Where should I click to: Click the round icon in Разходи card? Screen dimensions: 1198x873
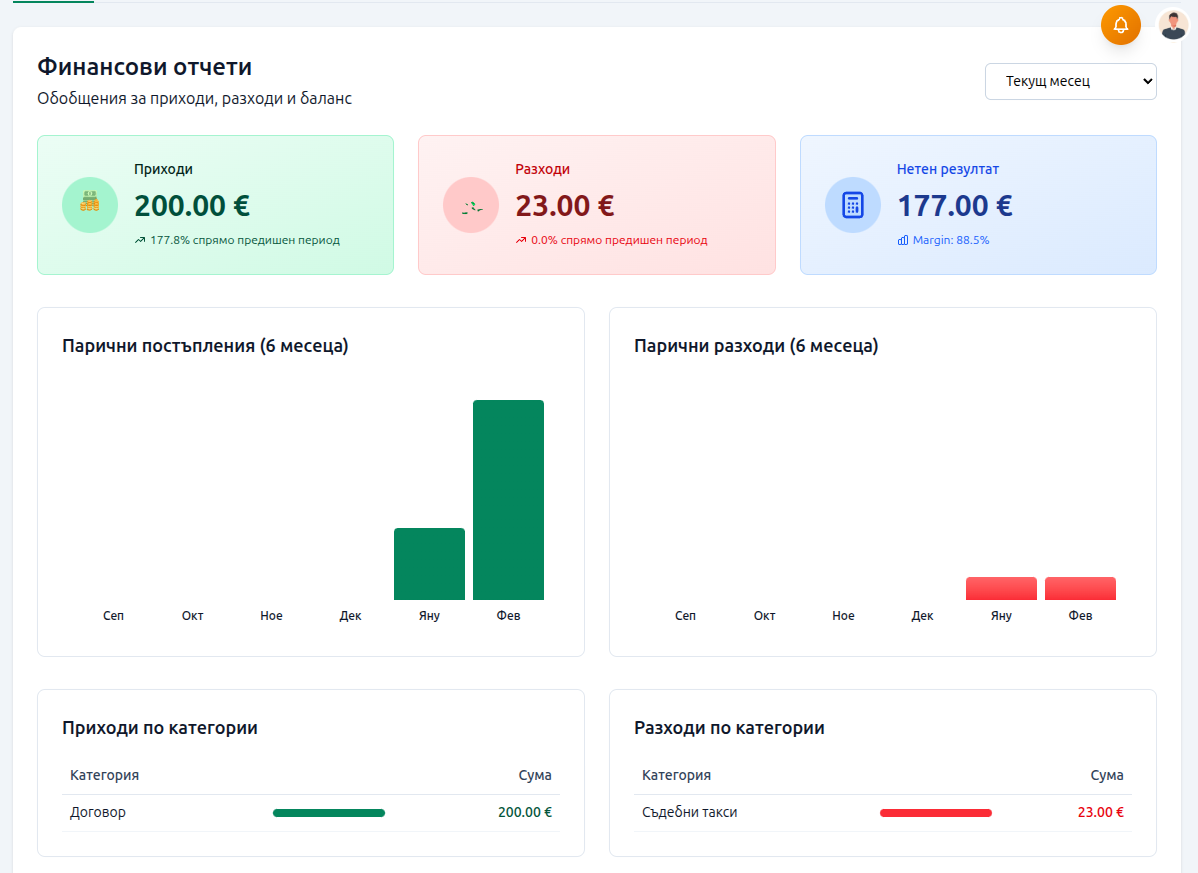pyautogui.click(x=471, y=205)
